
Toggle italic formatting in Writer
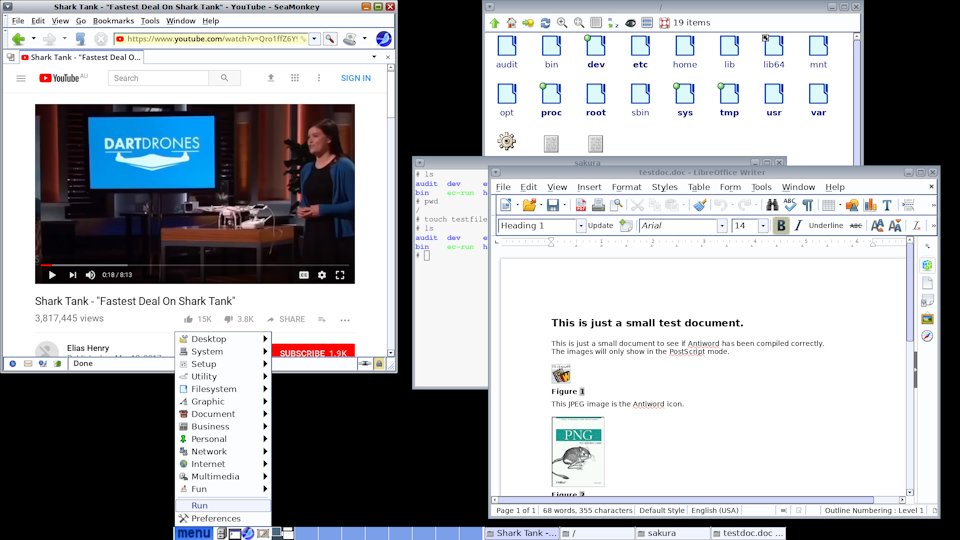(x=798, y=225)
